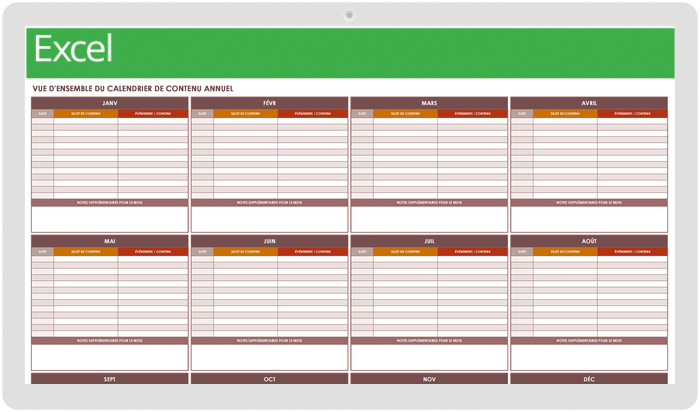This screenshot has height=412, width=700.
Task: Click 'SUJET DE CONTENU' header under AOÛT
Action: [565, 252]
